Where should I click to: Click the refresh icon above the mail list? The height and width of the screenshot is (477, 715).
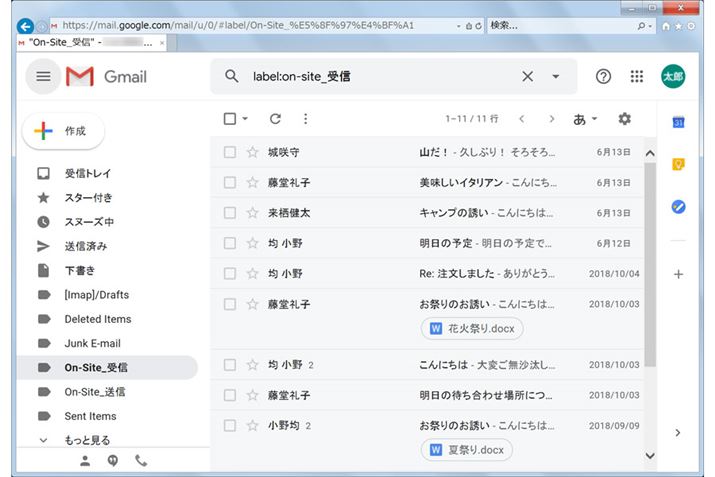pos(275,119)
